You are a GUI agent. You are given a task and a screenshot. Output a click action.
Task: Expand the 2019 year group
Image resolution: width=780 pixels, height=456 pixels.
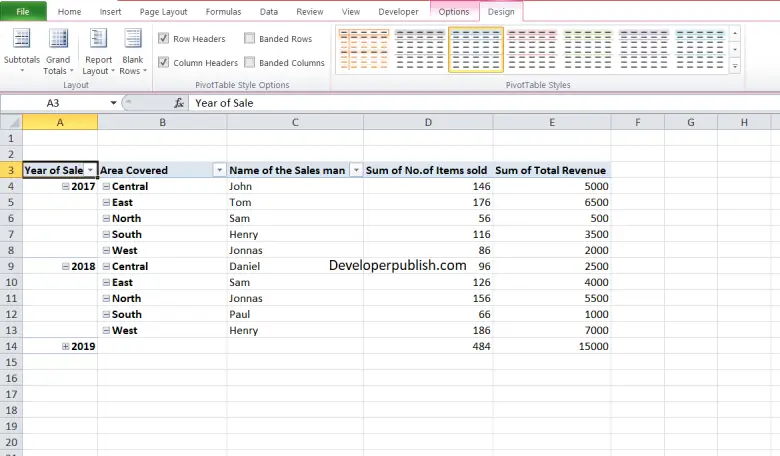point(66,346)
